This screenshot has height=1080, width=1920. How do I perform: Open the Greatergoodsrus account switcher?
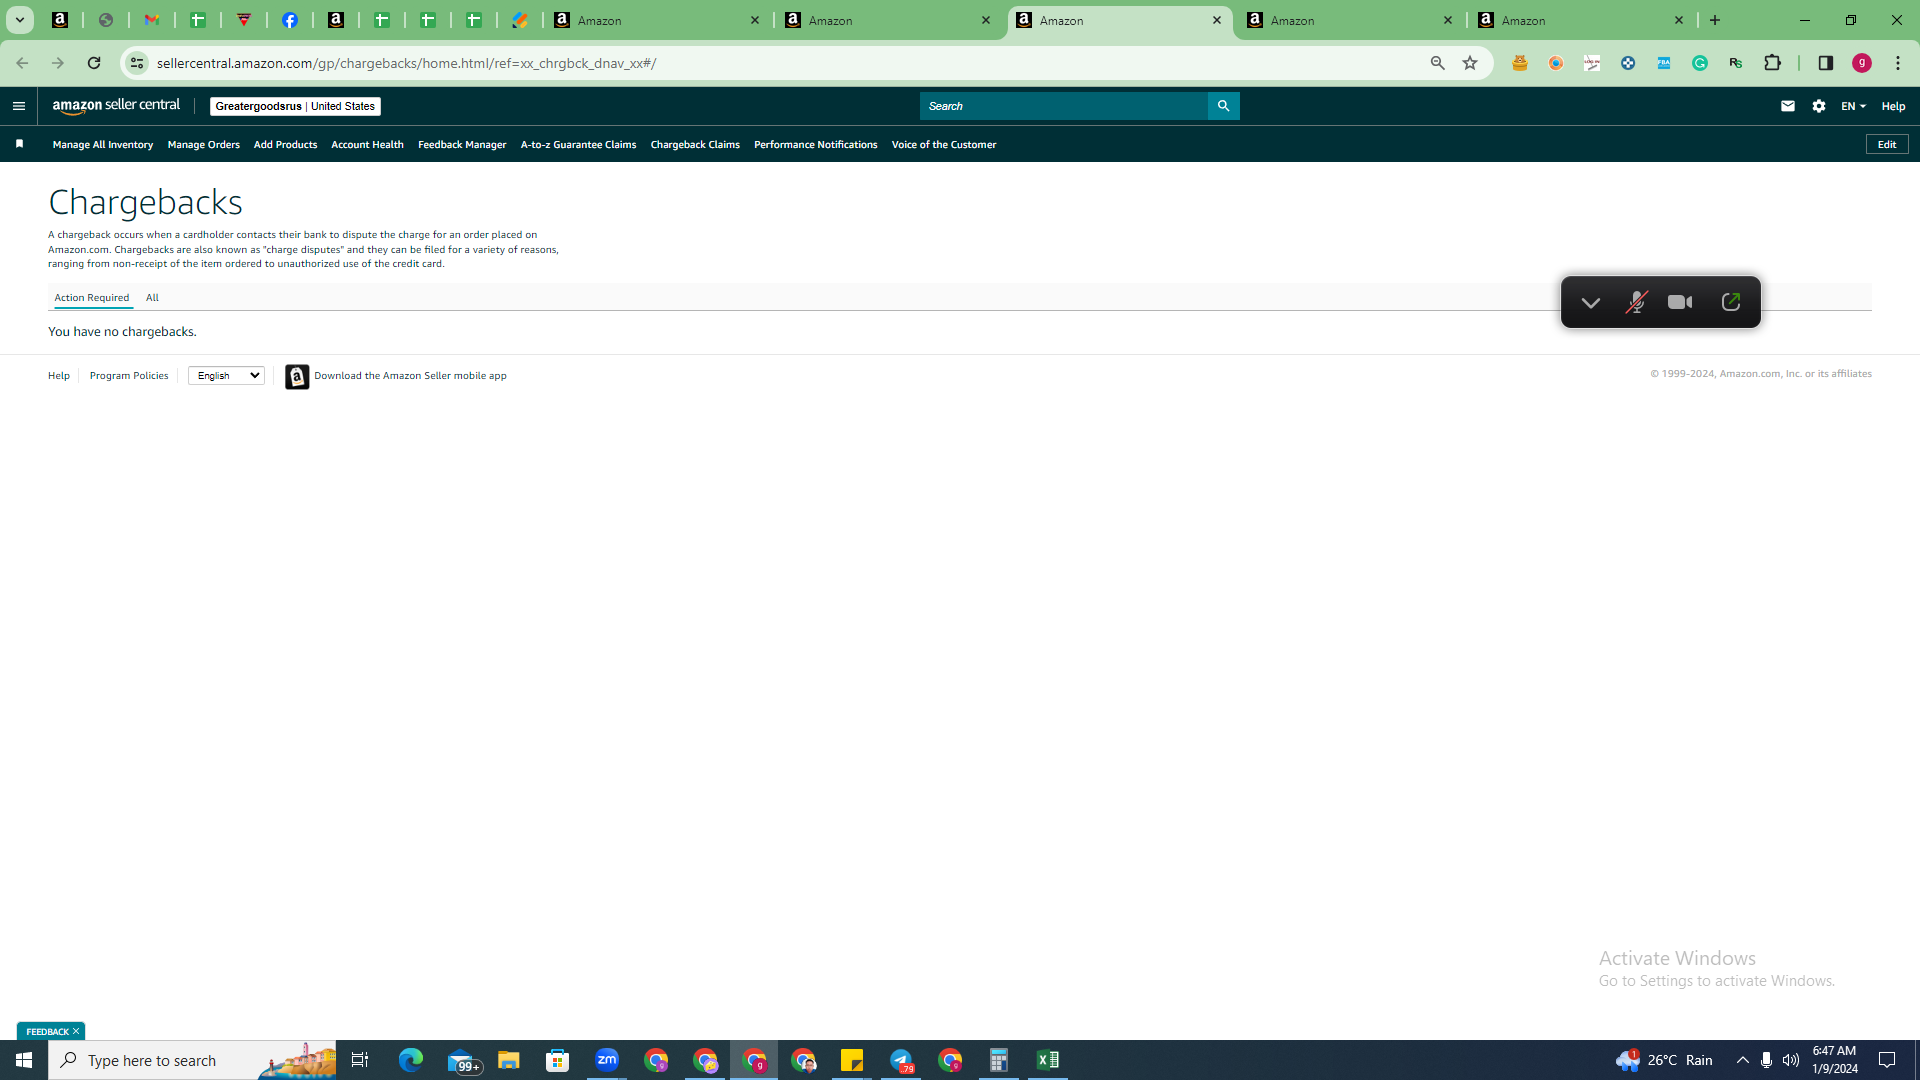pos(295,106)
